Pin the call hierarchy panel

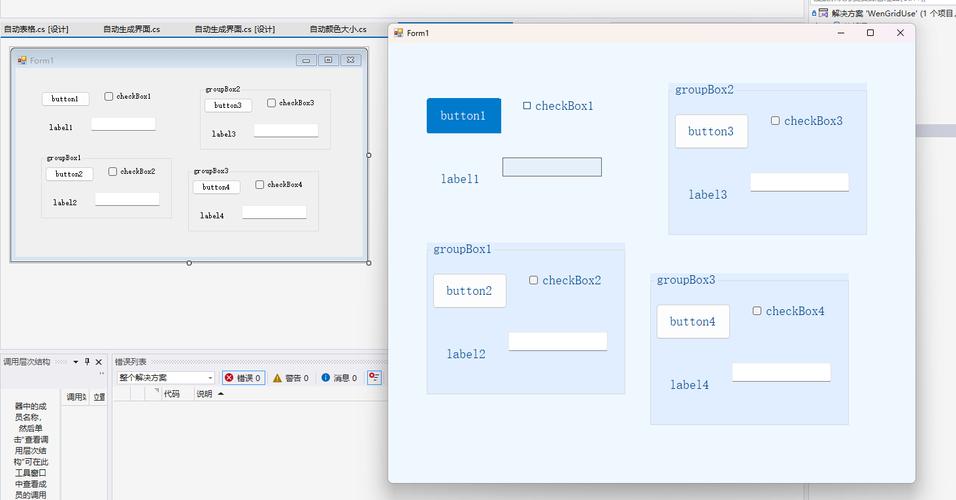pyautogui.click(x=86, y=362)
